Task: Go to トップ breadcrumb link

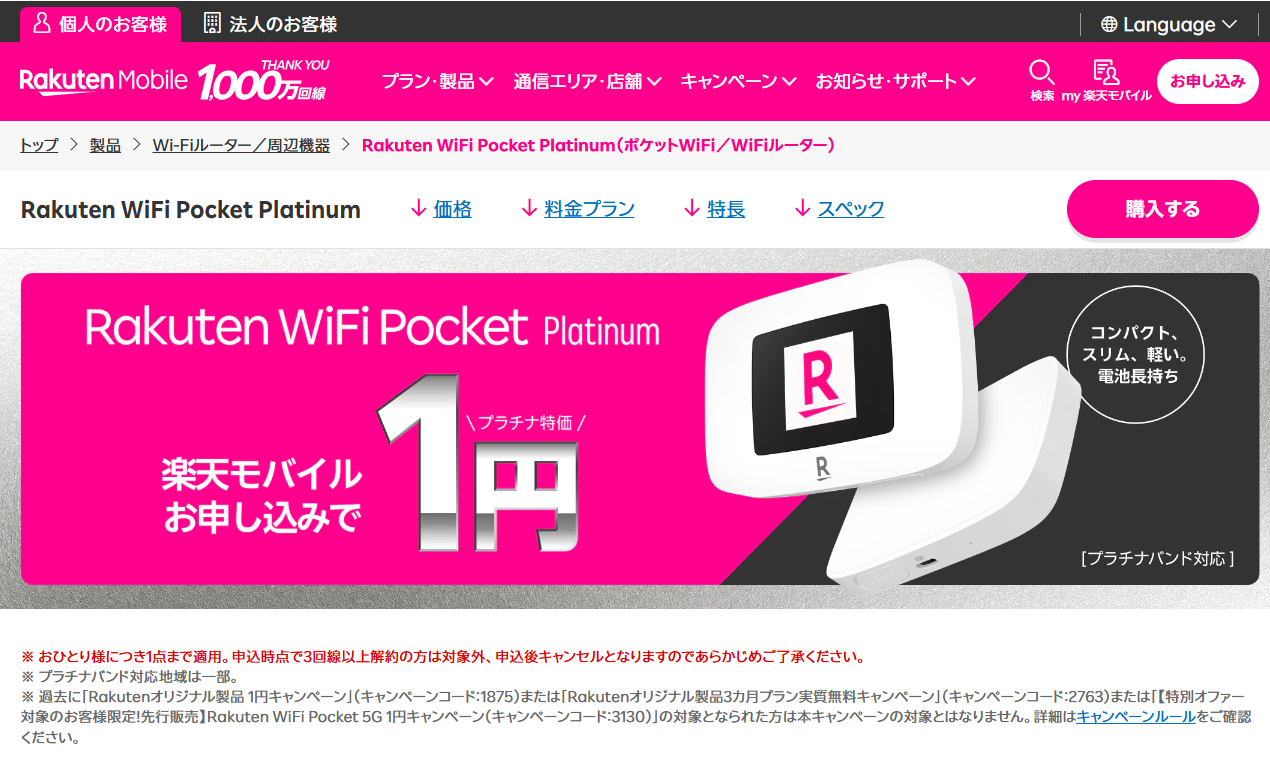Action: [39, 145]
